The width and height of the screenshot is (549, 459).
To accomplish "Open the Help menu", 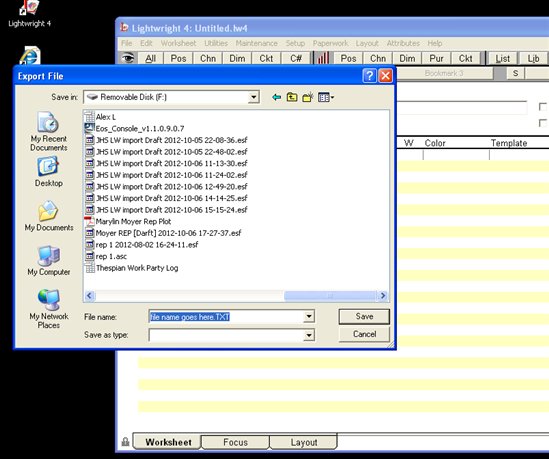I will tap(435, 43).
